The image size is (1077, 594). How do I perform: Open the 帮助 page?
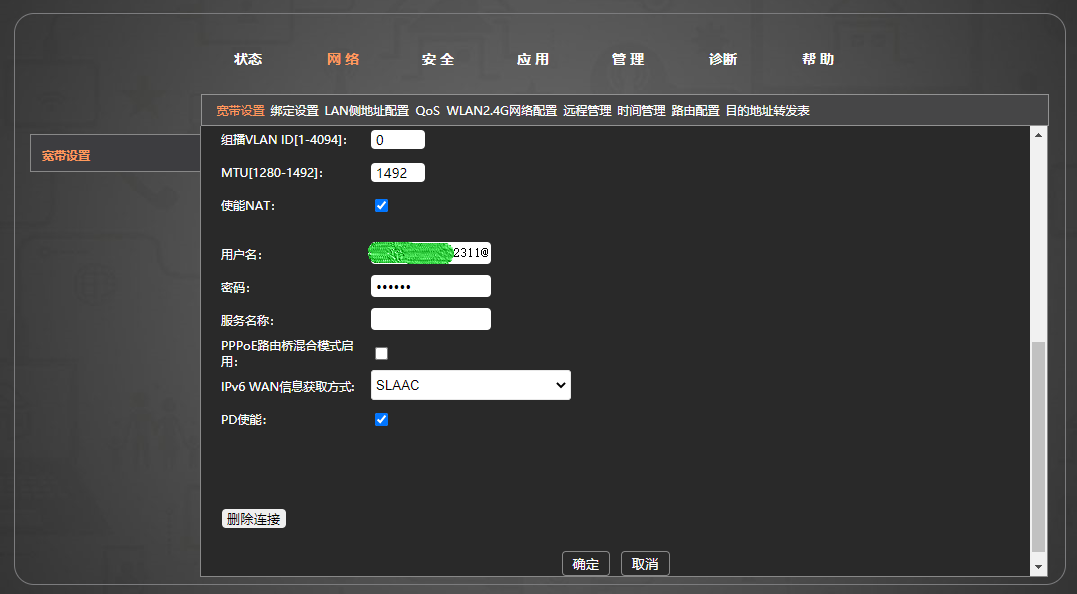tap(818, 59)
